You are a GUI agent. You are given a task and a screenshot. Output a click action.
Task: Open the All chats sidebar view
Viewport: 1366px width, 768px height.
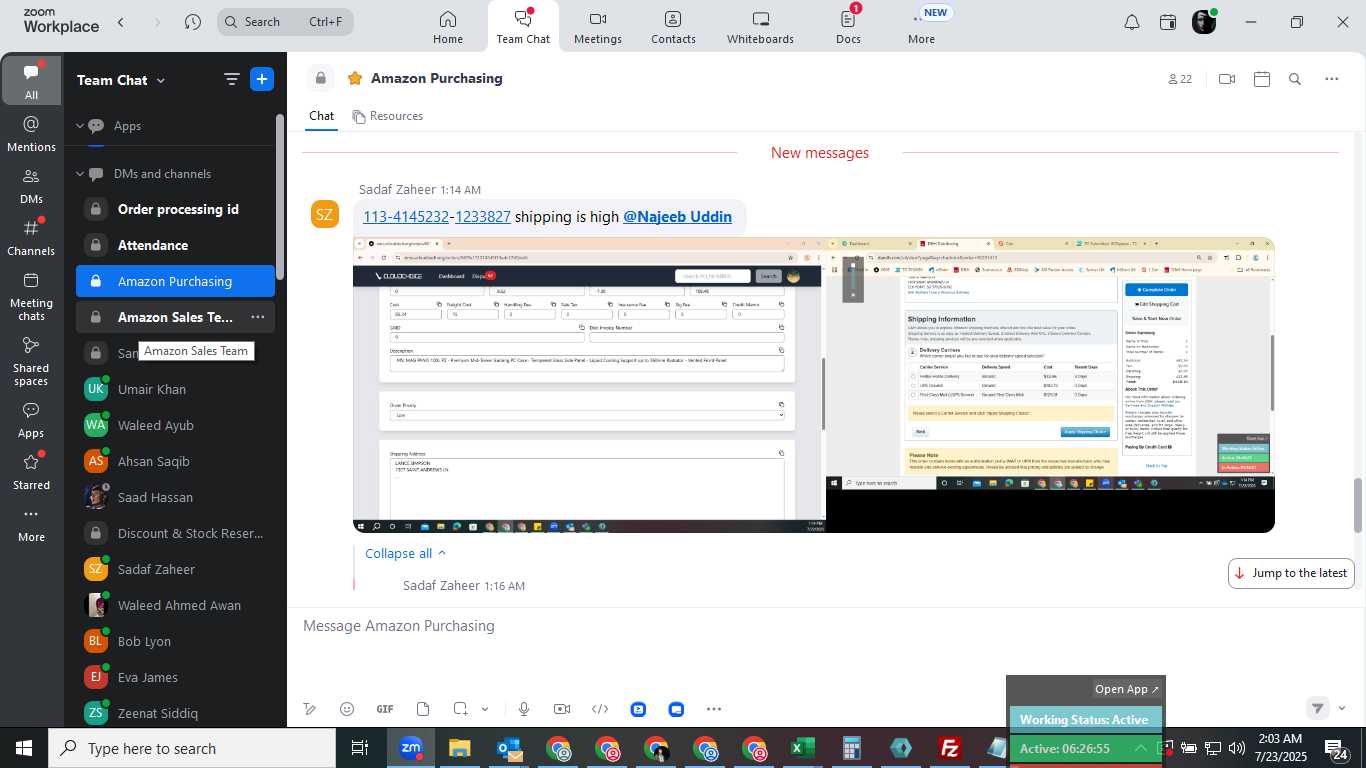tap(31, 81)
